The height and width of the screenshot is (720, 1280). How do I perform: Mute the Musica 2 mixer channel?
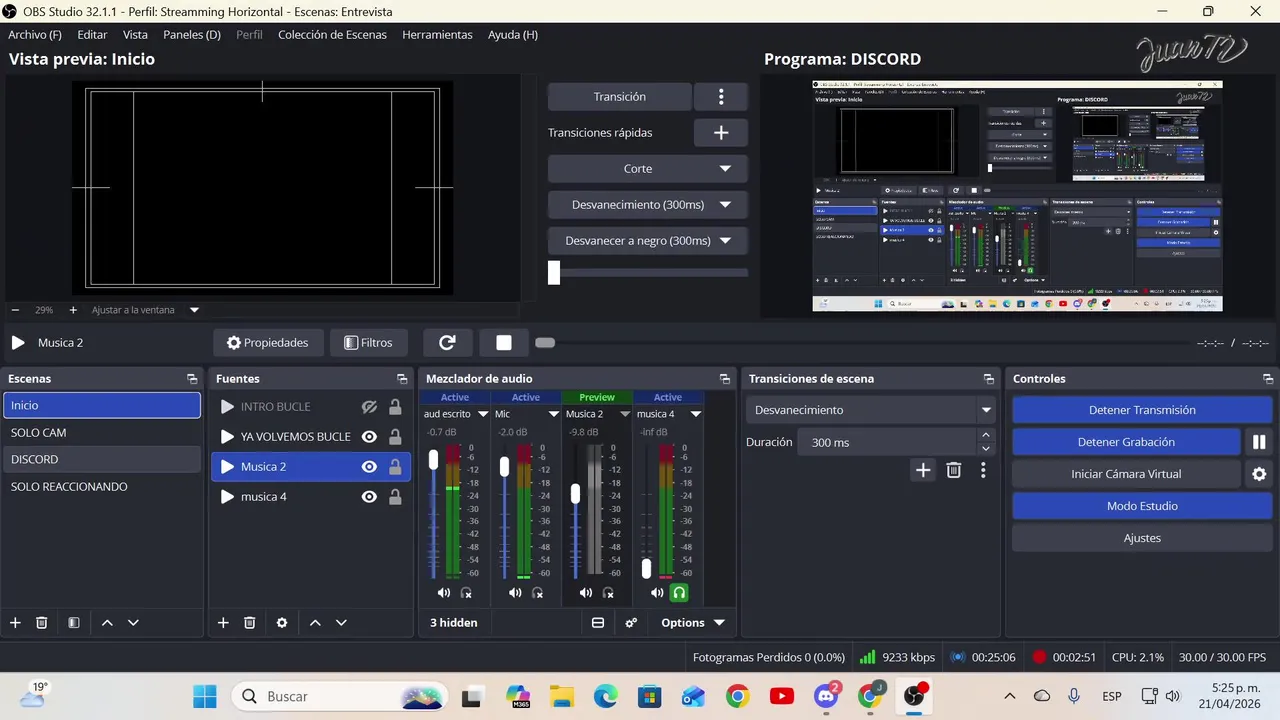[586, 593]
